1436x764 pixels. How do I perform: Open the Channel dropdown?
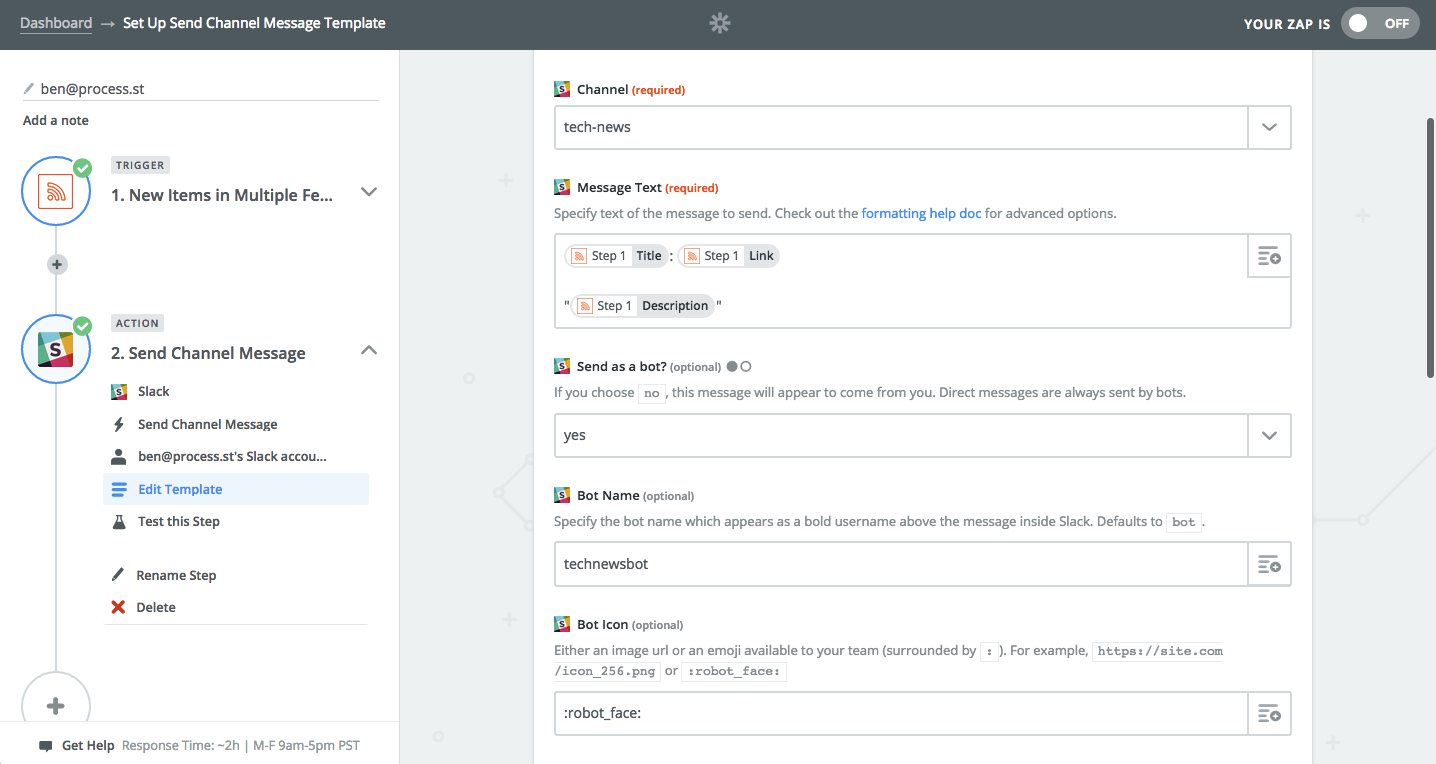[x=1269, y=128]
